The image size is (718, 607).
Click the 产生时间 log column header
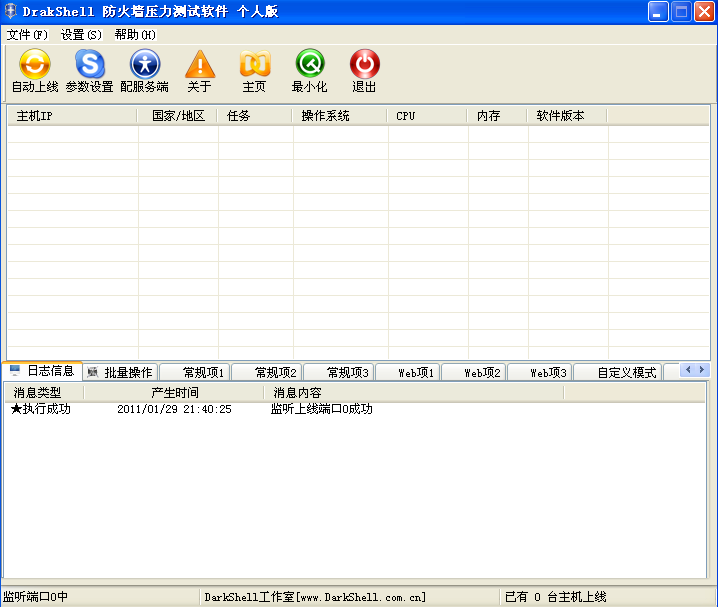point(174,393)
